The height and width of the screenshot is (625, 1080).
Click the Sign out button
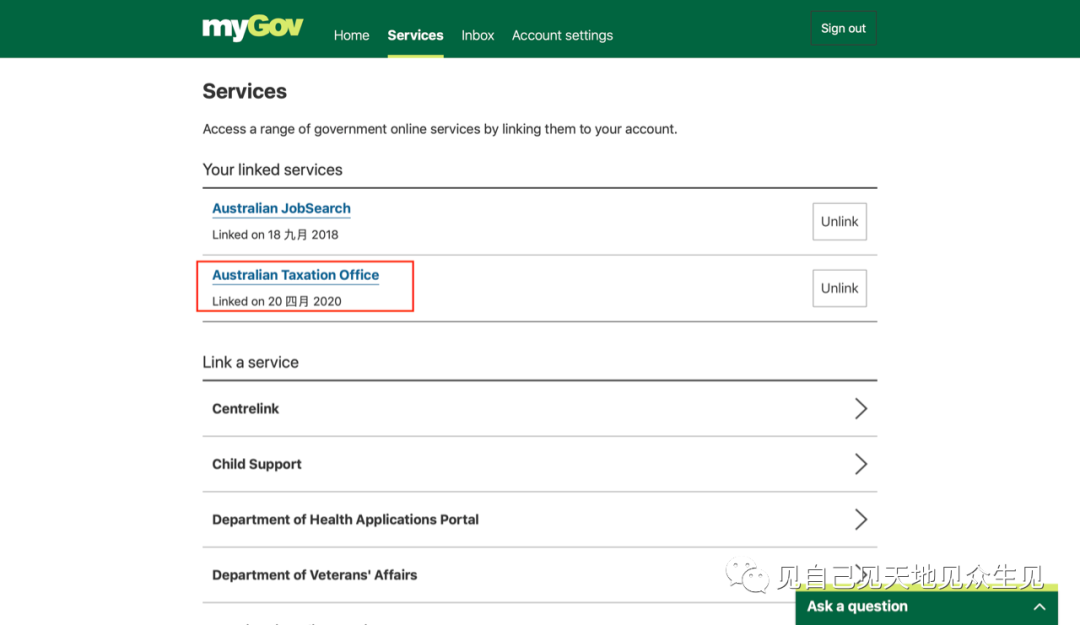pyautogui.click(x=843, y=28)
